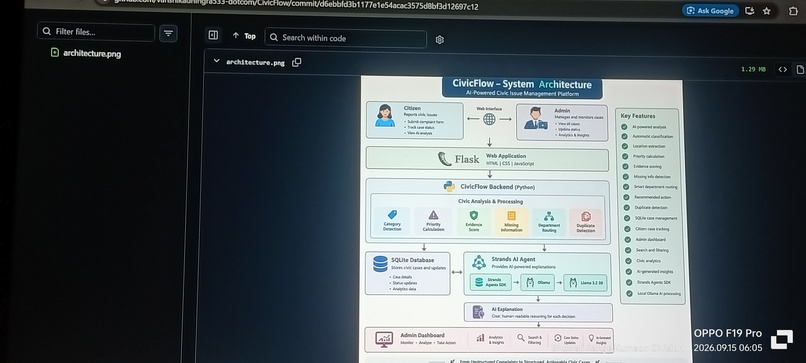Jump to Top of the diff
This screenshot has width=806, height=363.
point(244,36)
